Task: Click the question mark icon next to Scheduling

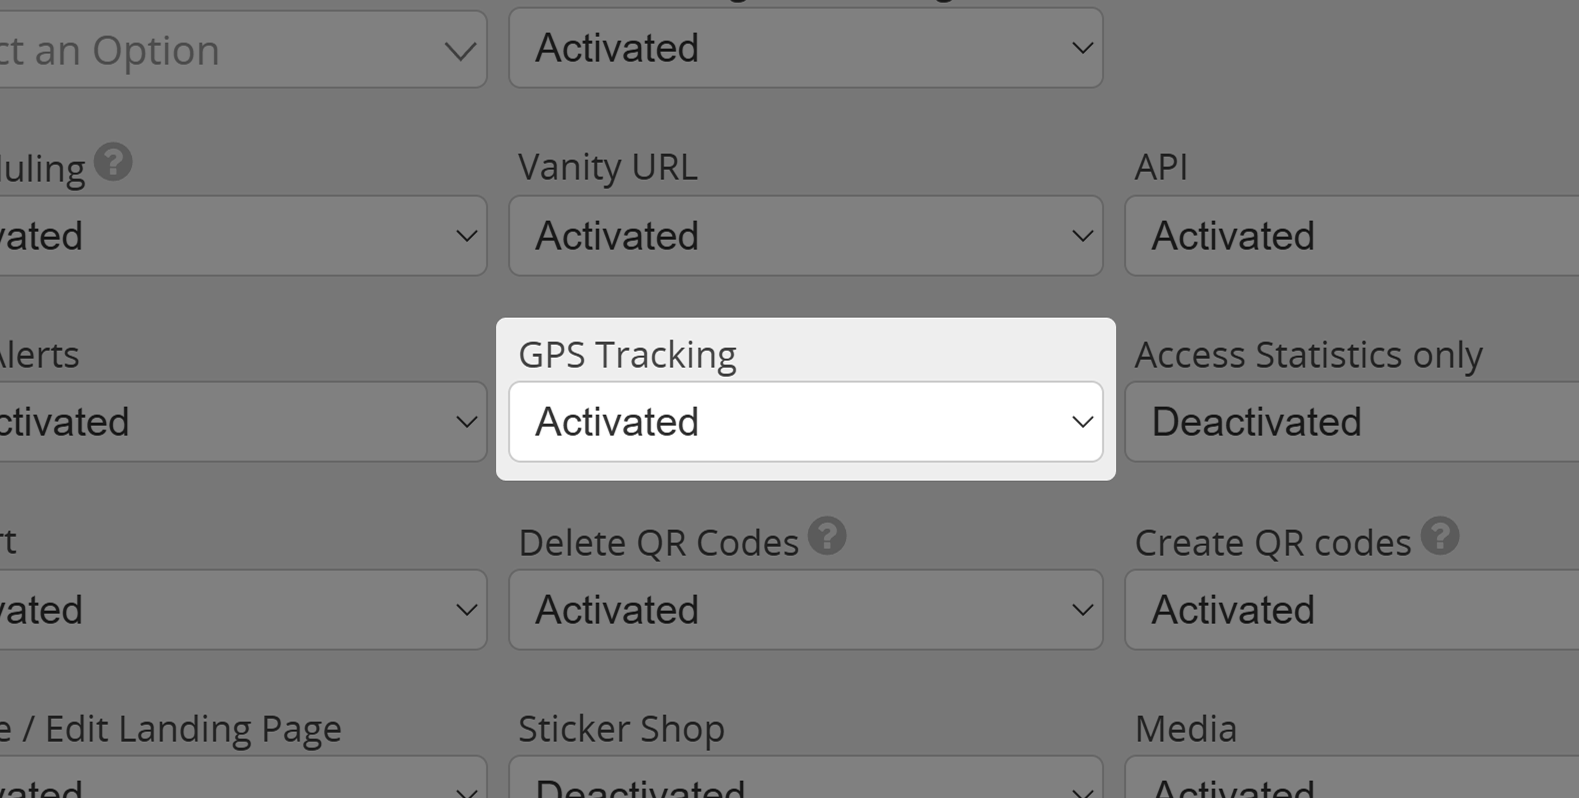Action: (x=114, y=162)
